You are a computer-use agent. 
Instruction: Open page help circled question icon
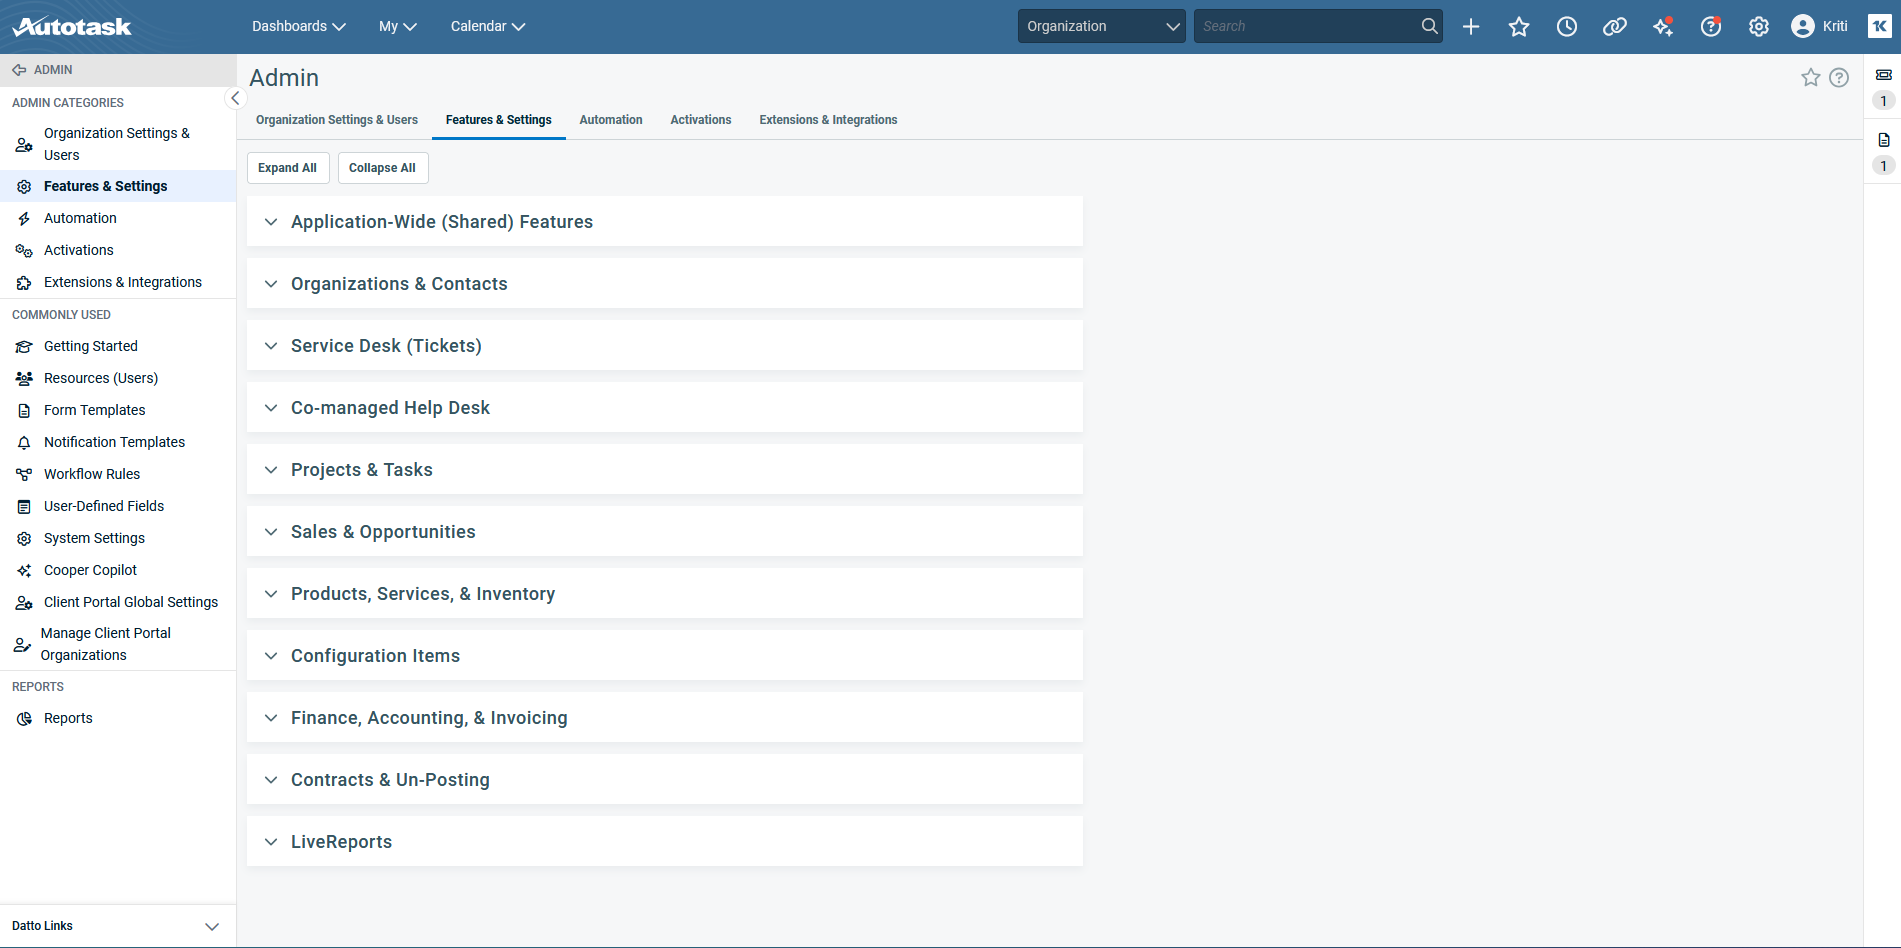click(x=1839, y=78)
